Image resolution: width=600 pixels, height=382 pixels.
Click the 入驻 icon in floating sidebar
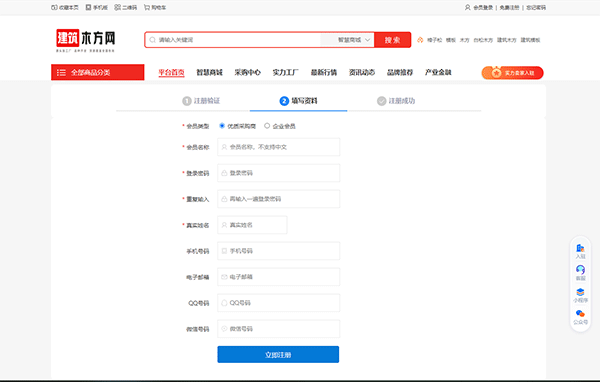tap(580, 248)
